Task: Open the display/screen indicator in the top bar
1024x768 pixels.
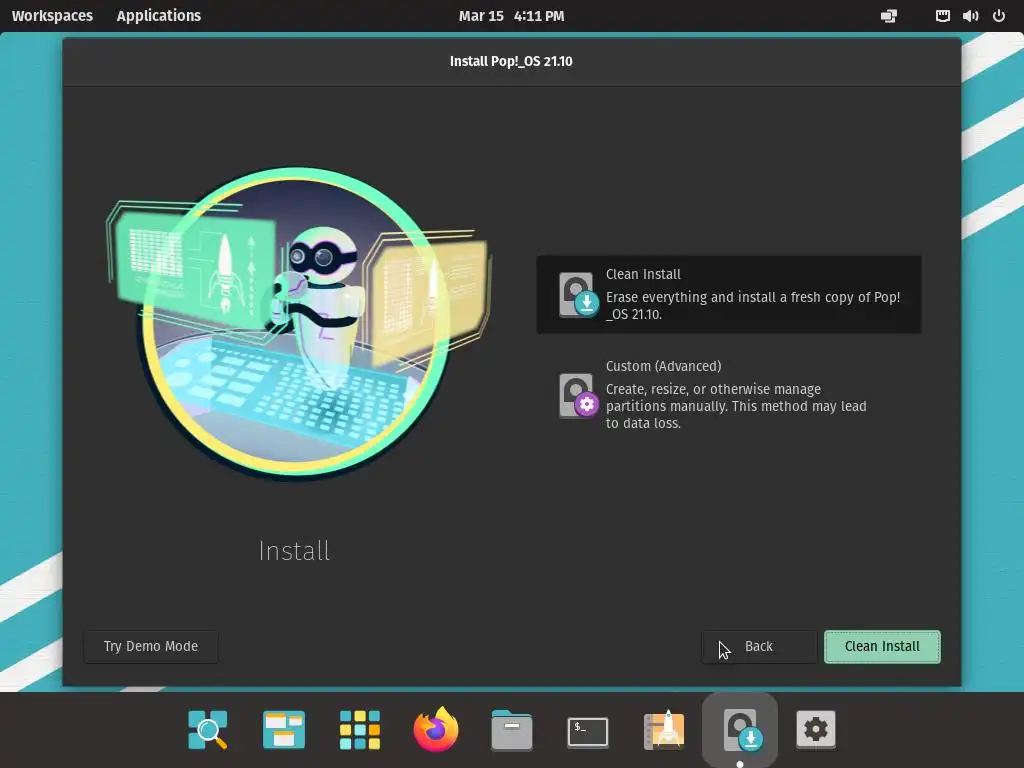Action: [889, 16]
